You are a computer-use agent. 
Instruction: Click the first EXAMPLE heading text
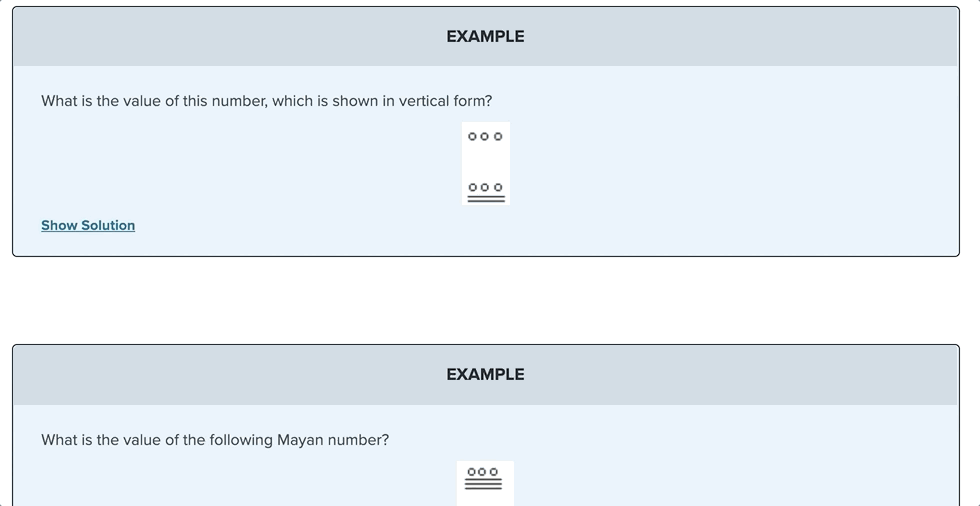[x=485, y=36]
